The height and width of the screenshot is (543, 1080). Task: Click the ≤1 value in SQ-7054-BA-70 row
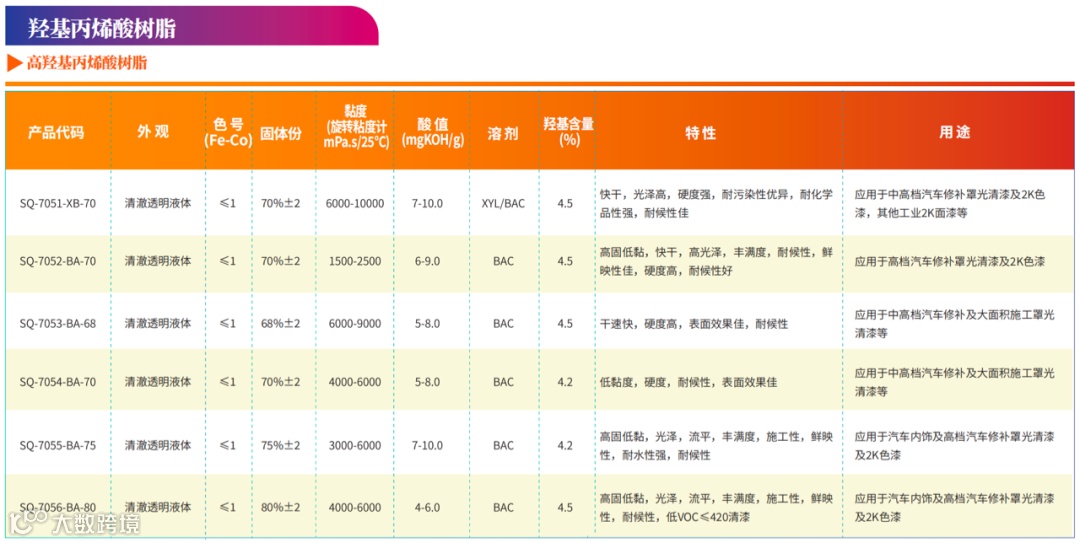point(228,382)
